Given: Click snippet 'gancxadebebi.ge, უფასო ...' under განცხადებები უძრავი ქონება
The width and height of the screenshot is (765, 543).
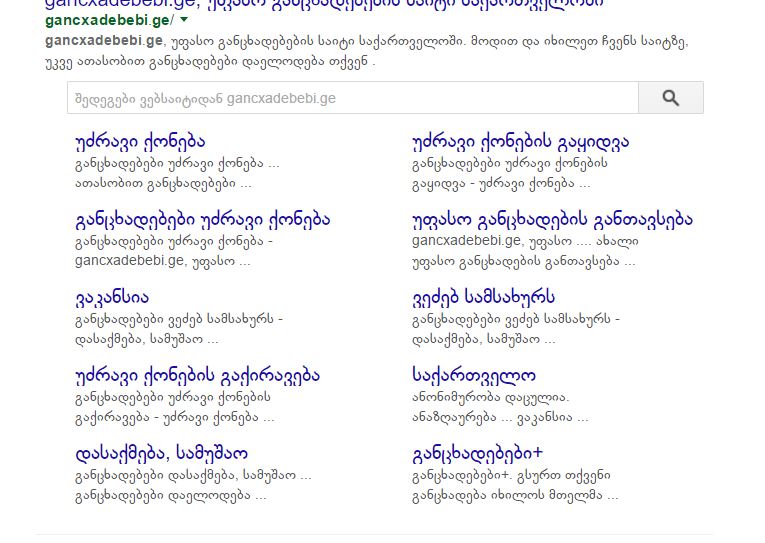Looking at the screenshot, I should (163, 261).
